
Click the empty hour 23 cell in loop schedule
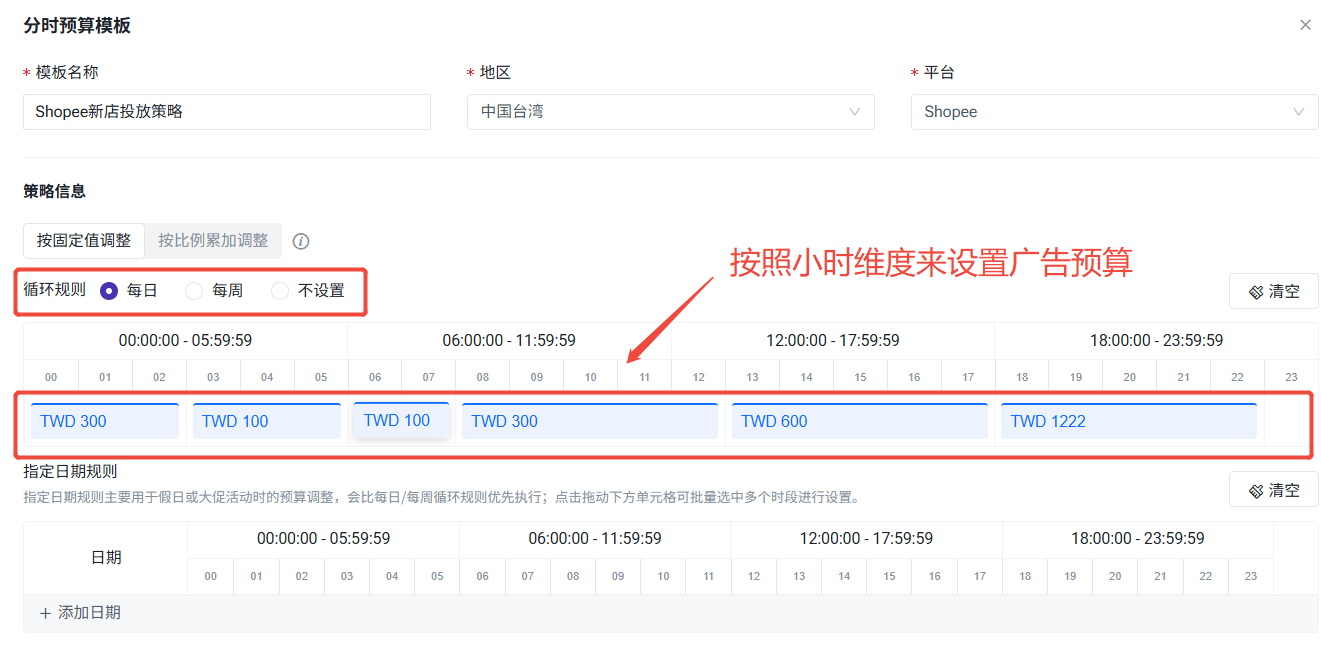(x=1290, y=421)
